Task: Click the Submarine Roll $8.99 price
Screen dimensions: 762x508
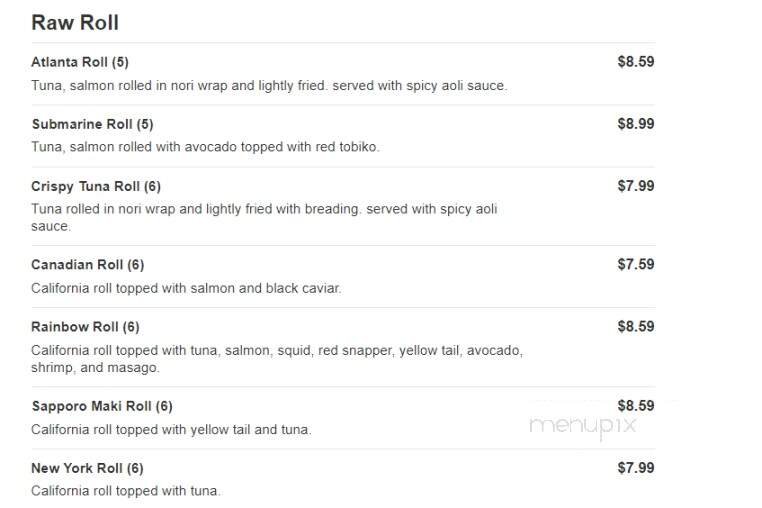Action: pyautogui.click(x=635, y=124)
